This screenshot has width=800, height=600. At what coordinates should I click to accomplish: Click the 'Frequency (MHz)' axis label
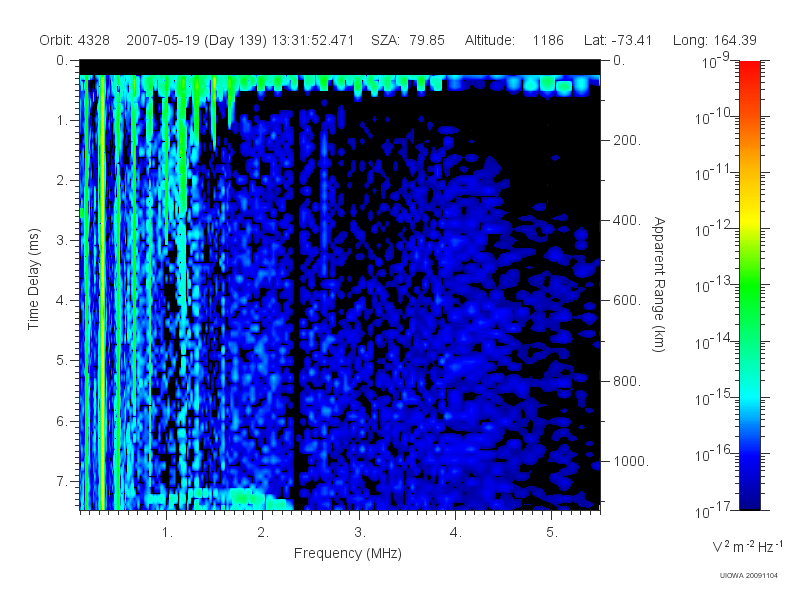coord(347,553)
